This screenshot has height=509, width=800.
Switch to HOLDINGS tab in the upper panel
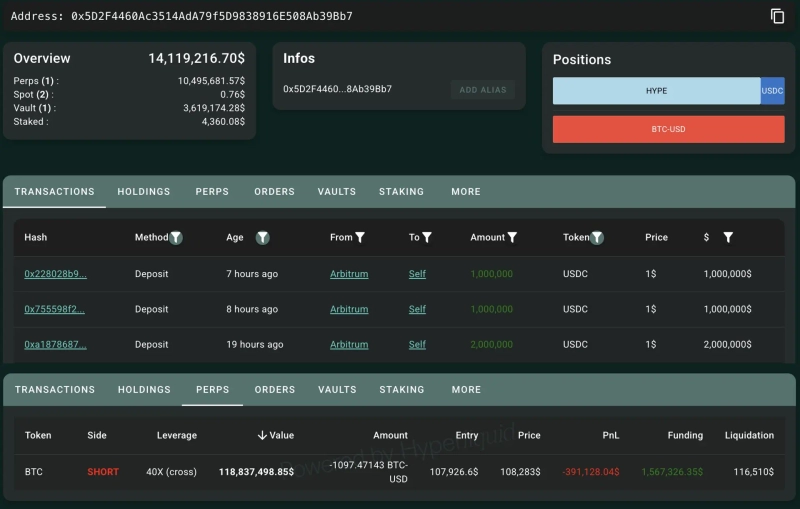point(144,192)
